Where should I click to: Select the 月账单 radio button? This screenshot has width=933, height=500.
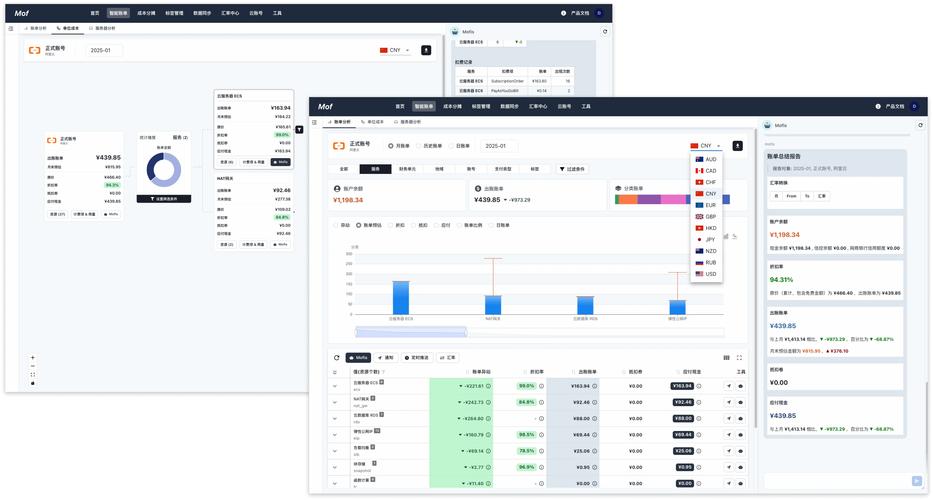click(x=391, y=146)
